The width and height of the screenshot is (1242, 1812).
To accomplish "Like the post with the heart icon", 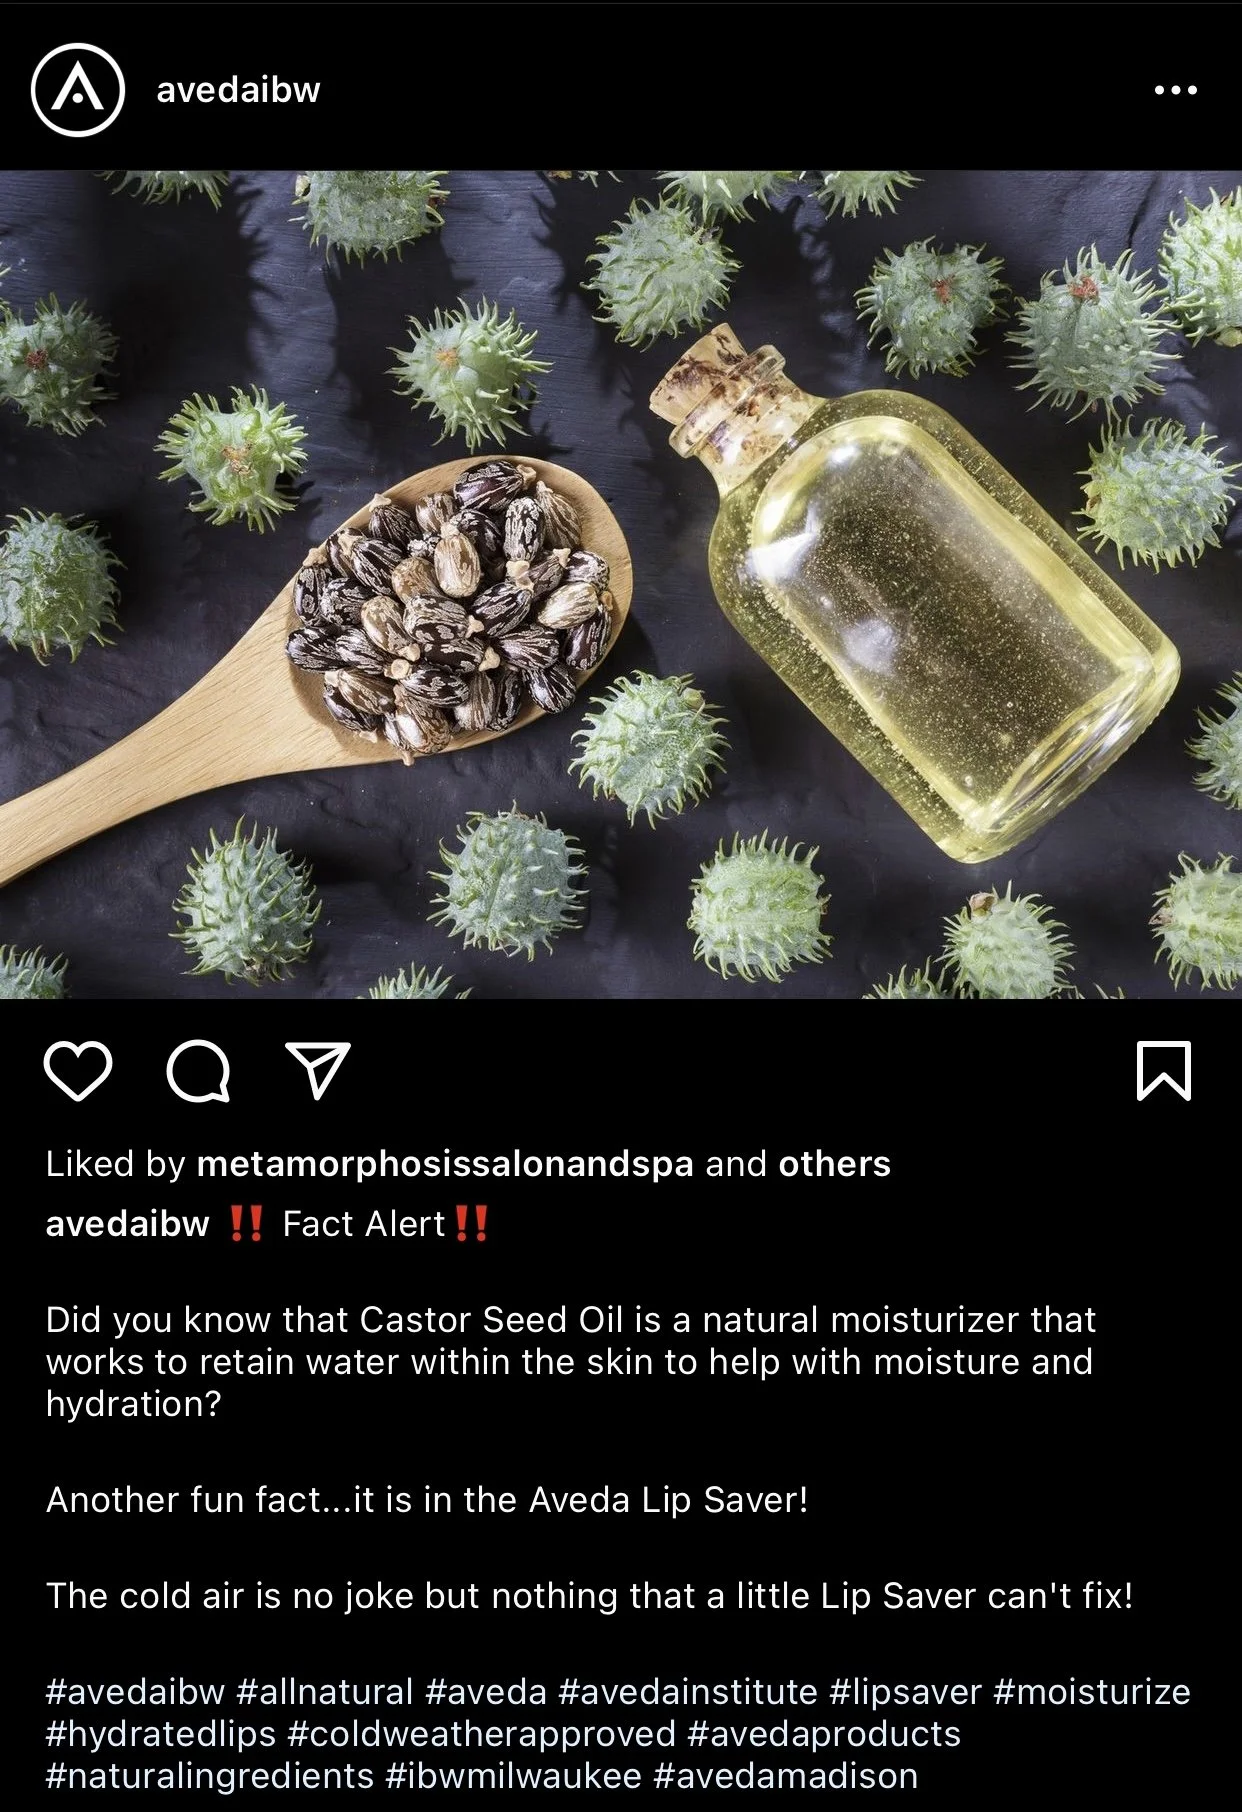I will pyautogui.click(x=78, y=1071).
